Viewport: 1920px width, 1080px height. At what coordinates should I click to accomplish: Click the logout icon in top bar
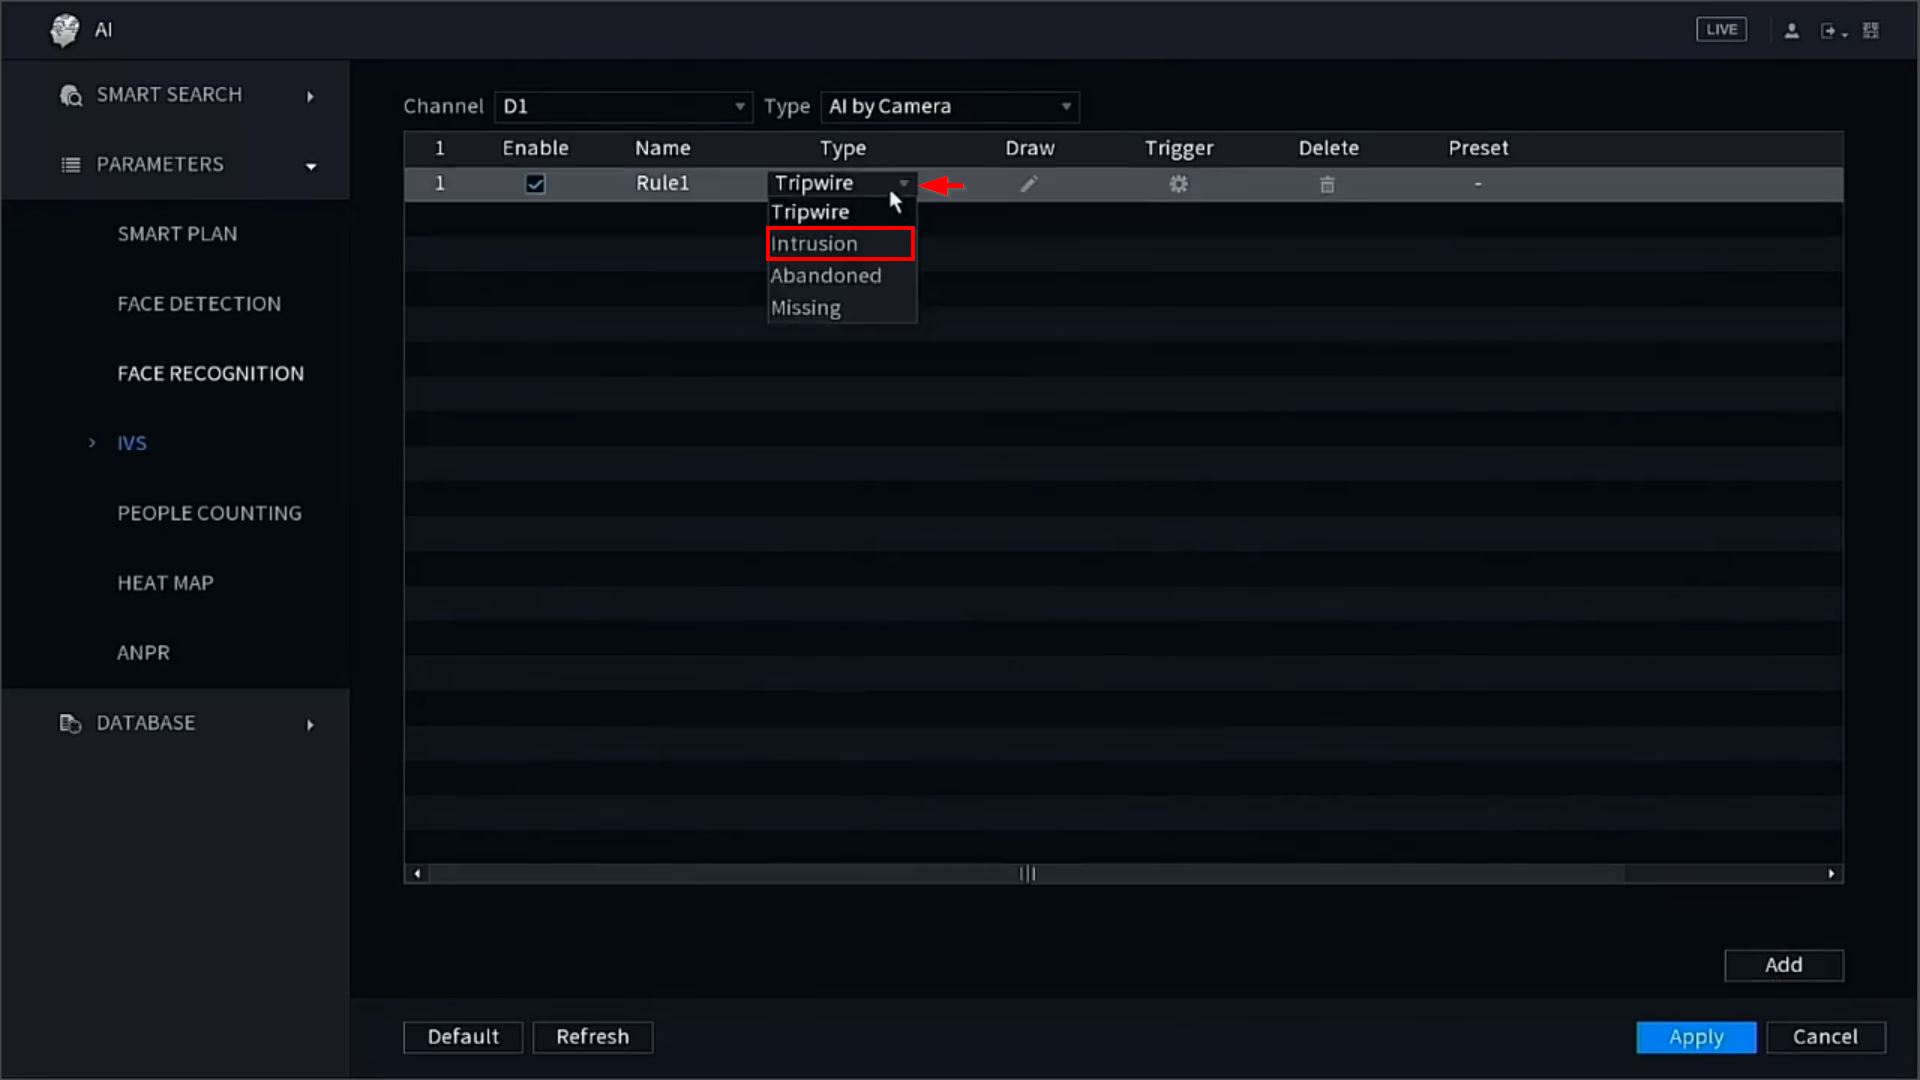pos(1829,31)
